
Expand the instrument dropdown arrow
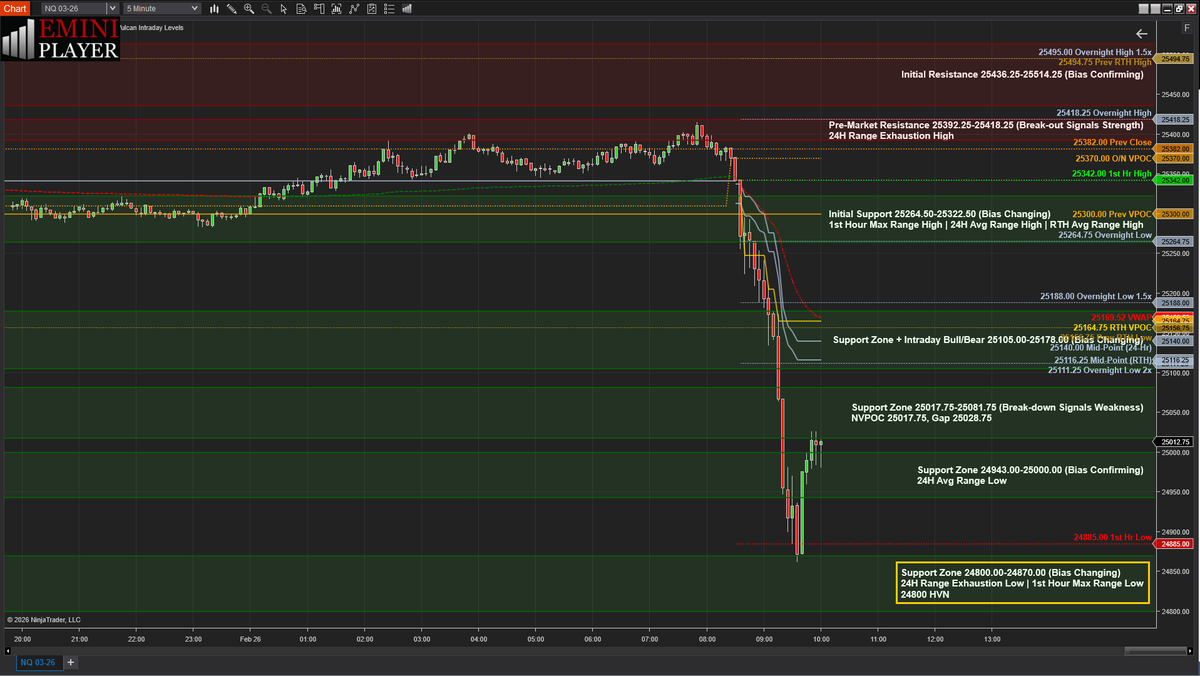pyautogui.click(x=112, y=8)
